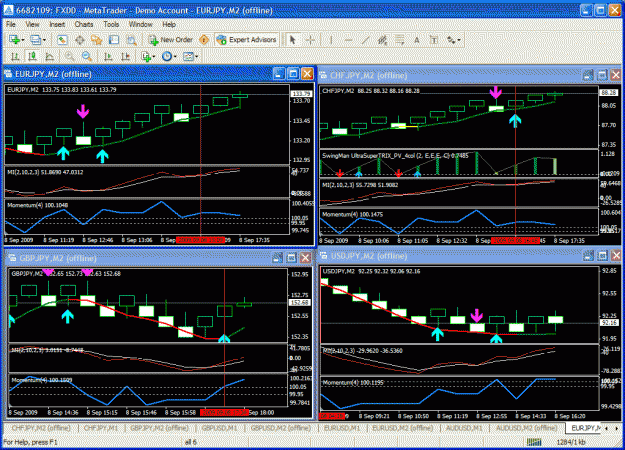Switch chart to Bar Chart mode

tap(15, 57)
